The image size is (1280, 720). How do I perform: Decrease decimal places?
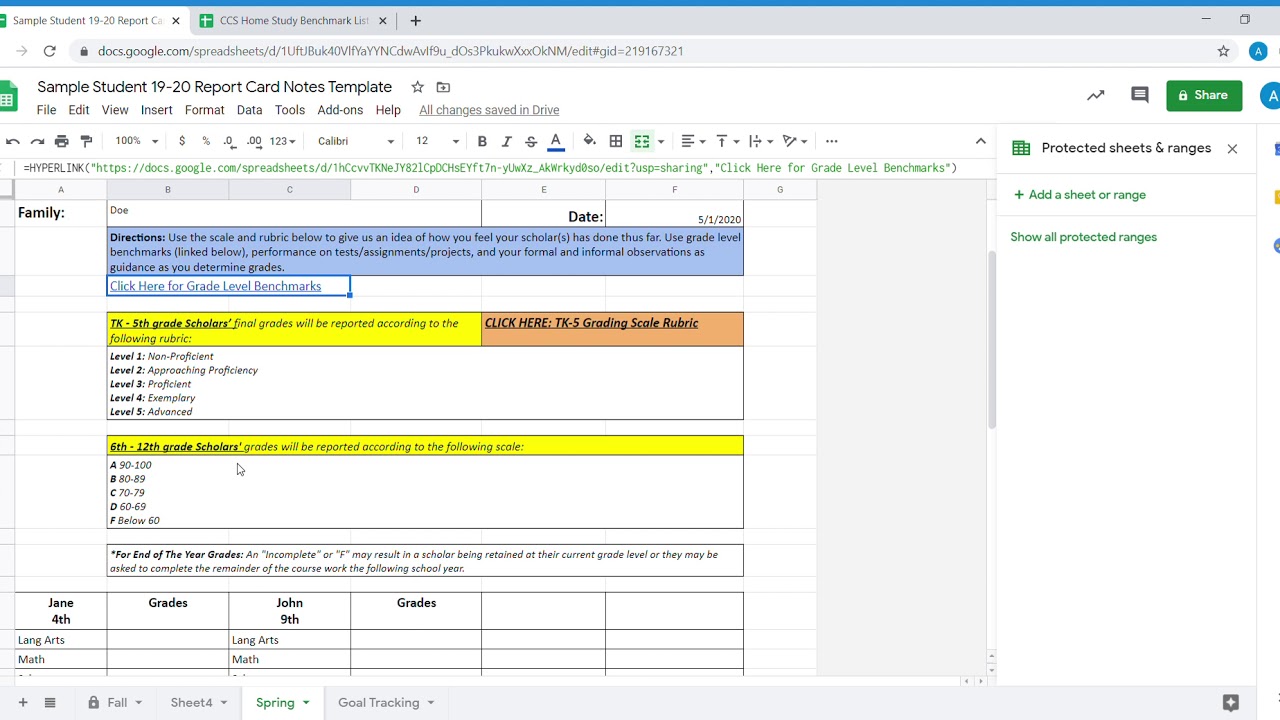pyautogui.click(x=230, y=141)
